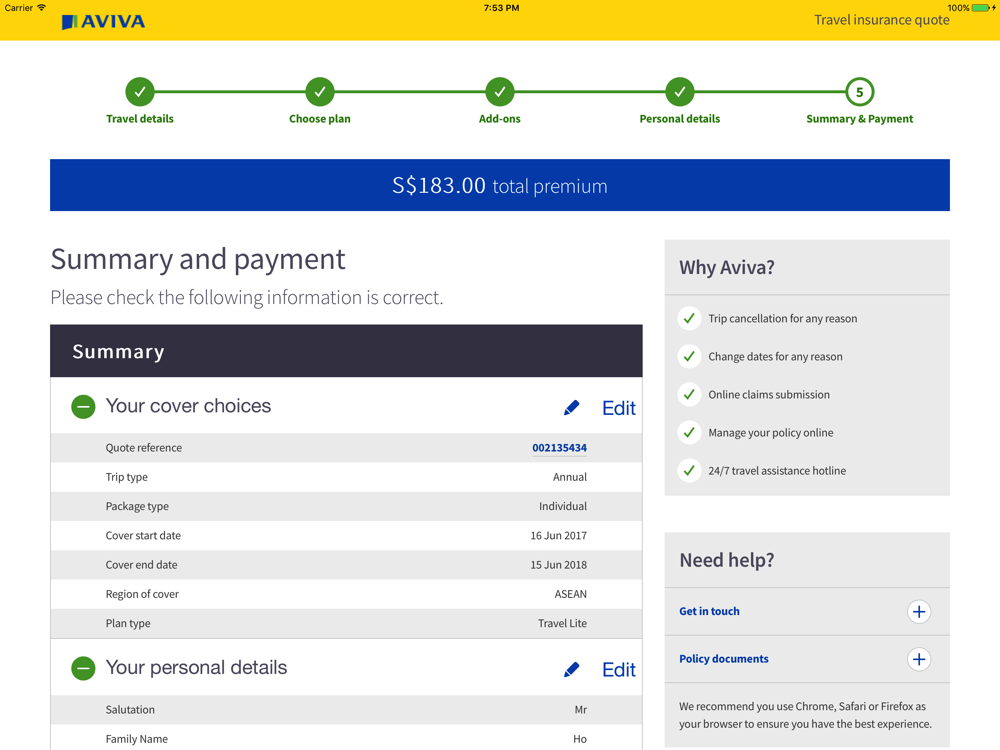1000x750 pixels.
Task: Click checkmark beside 24/7 travel assistance hotline
Action: [689, 471]
